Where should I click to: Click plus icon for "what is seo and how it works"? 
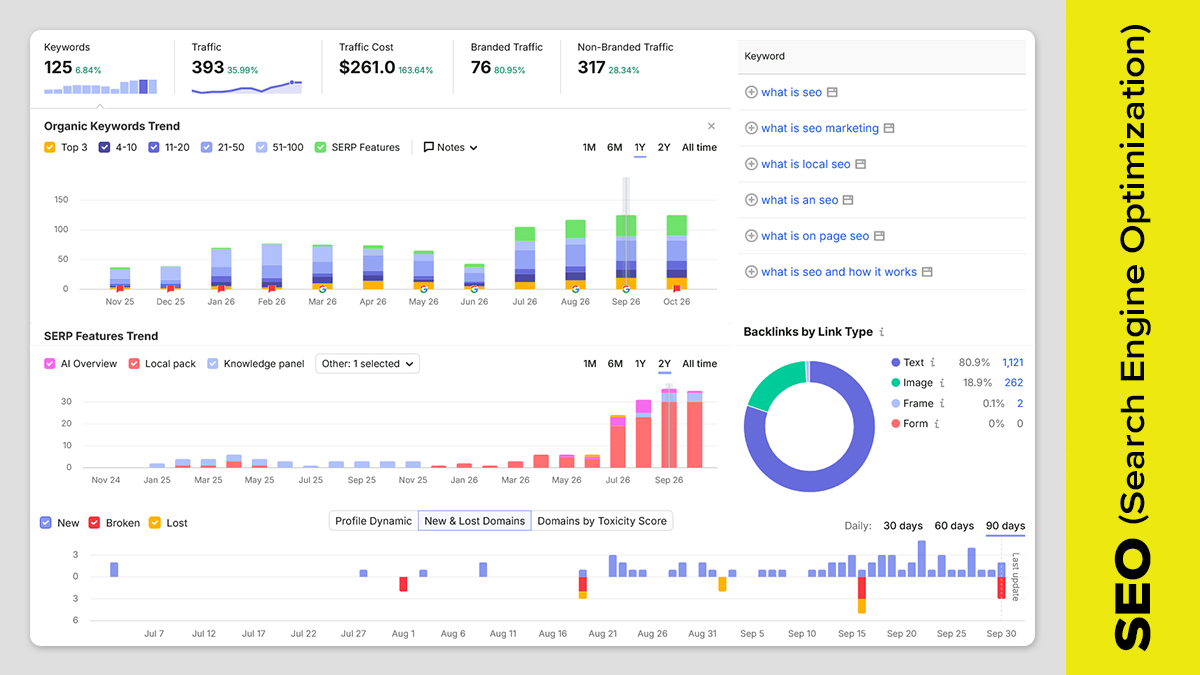pos(751,272)
